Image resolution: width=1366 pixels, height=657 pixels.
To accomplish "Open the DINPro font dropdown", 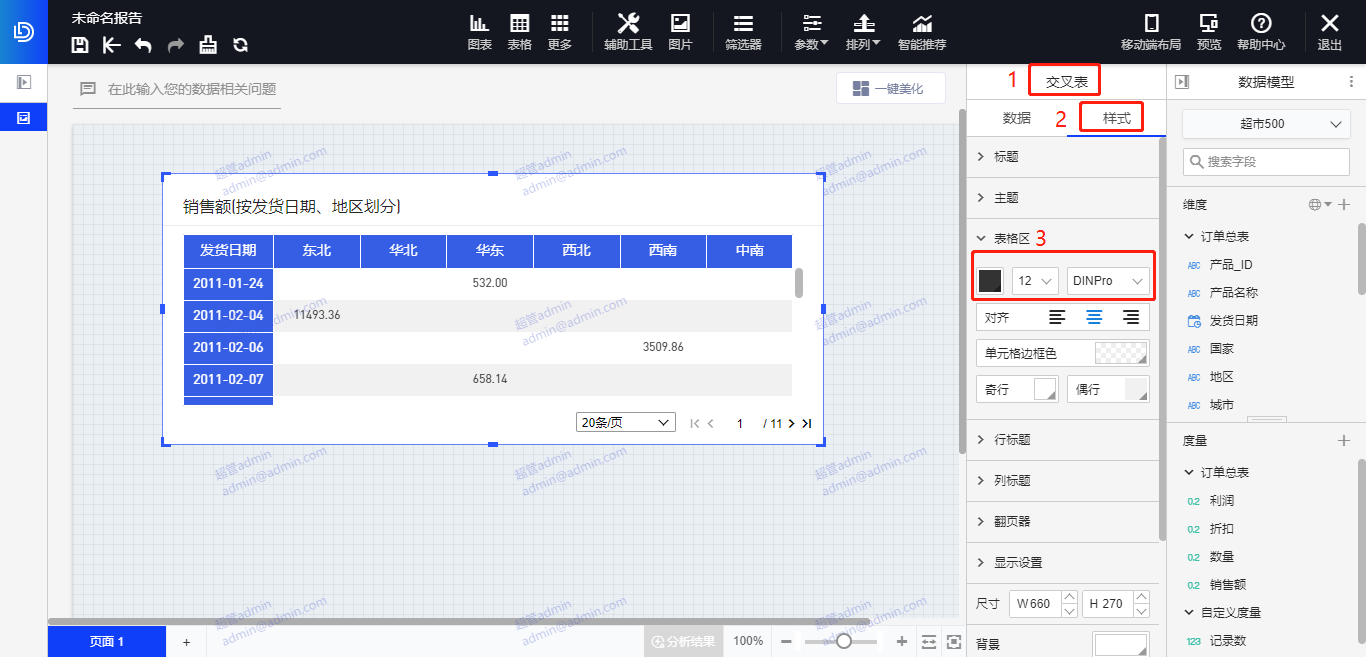I will pyautogui.click(x=1108, y=282).
